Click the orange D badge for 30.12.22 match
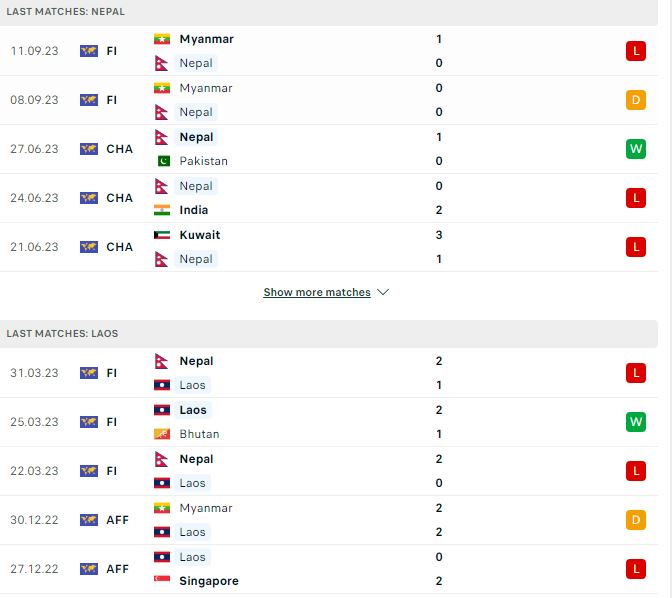 pyautogui.click(x=636, y=520)
